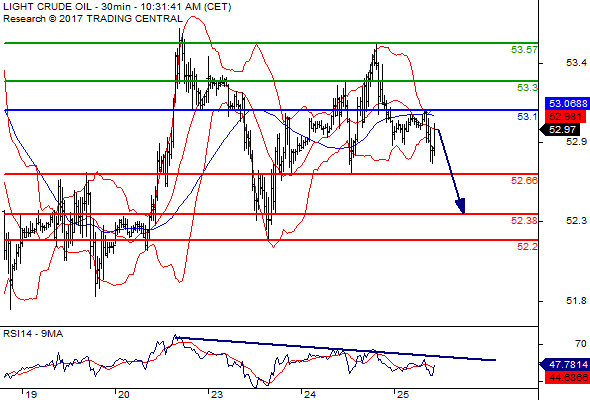
Task: Click the 'Research © 2017 TRADING CENTRAL' text
Action: tap(93, 19)
